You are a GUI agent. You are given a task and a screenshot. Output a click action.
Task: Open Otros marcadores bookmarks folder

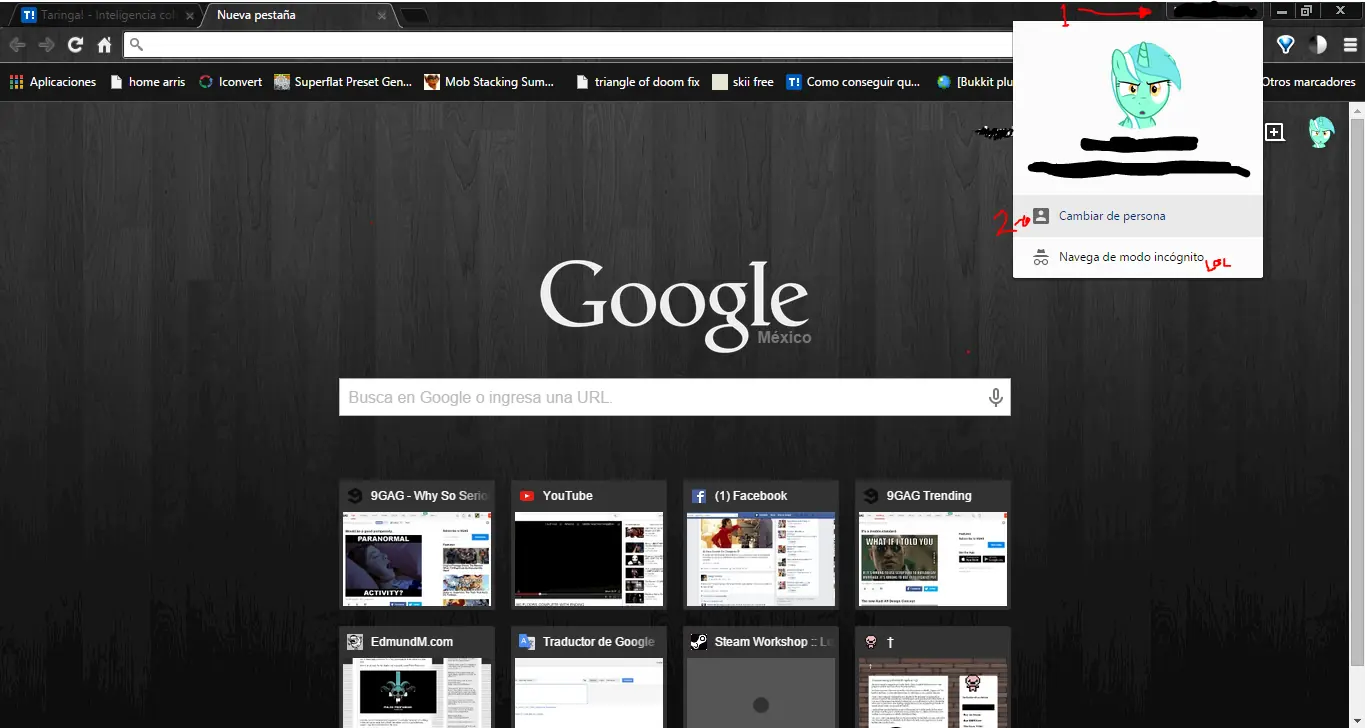coord(1308,82)
